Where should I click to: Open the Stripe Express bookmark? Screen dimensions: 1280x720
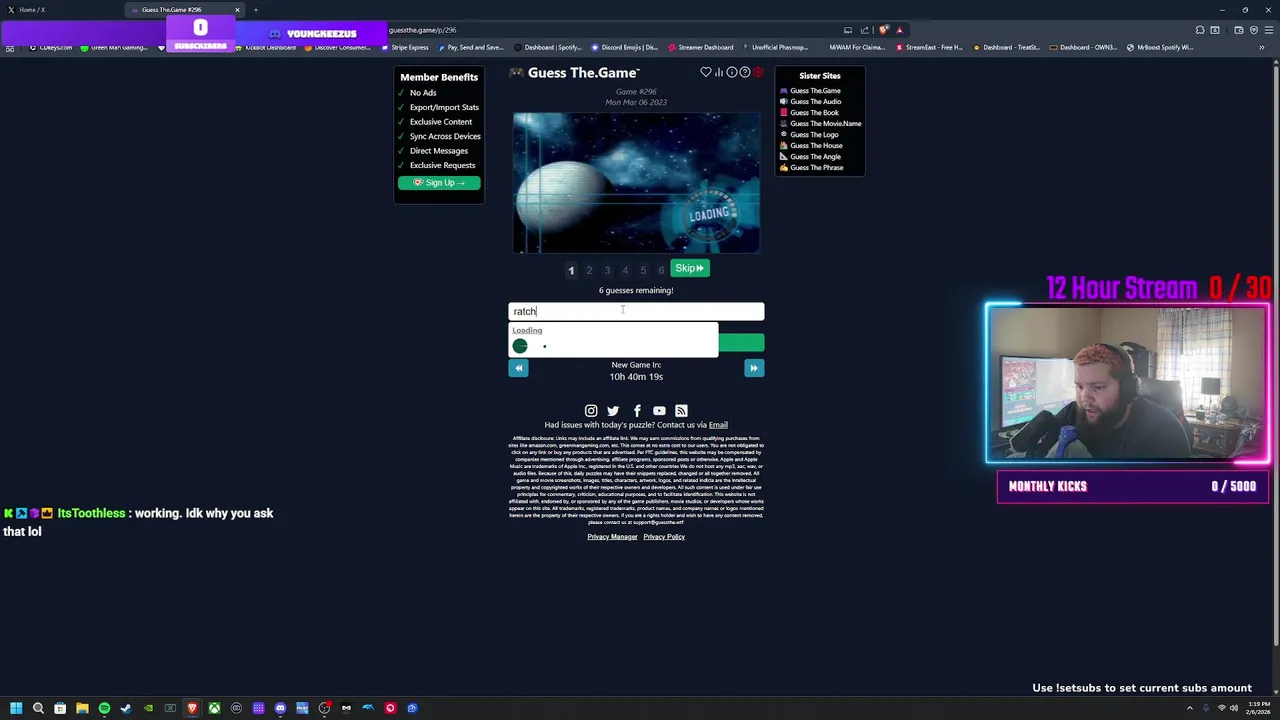coord(405,47)
